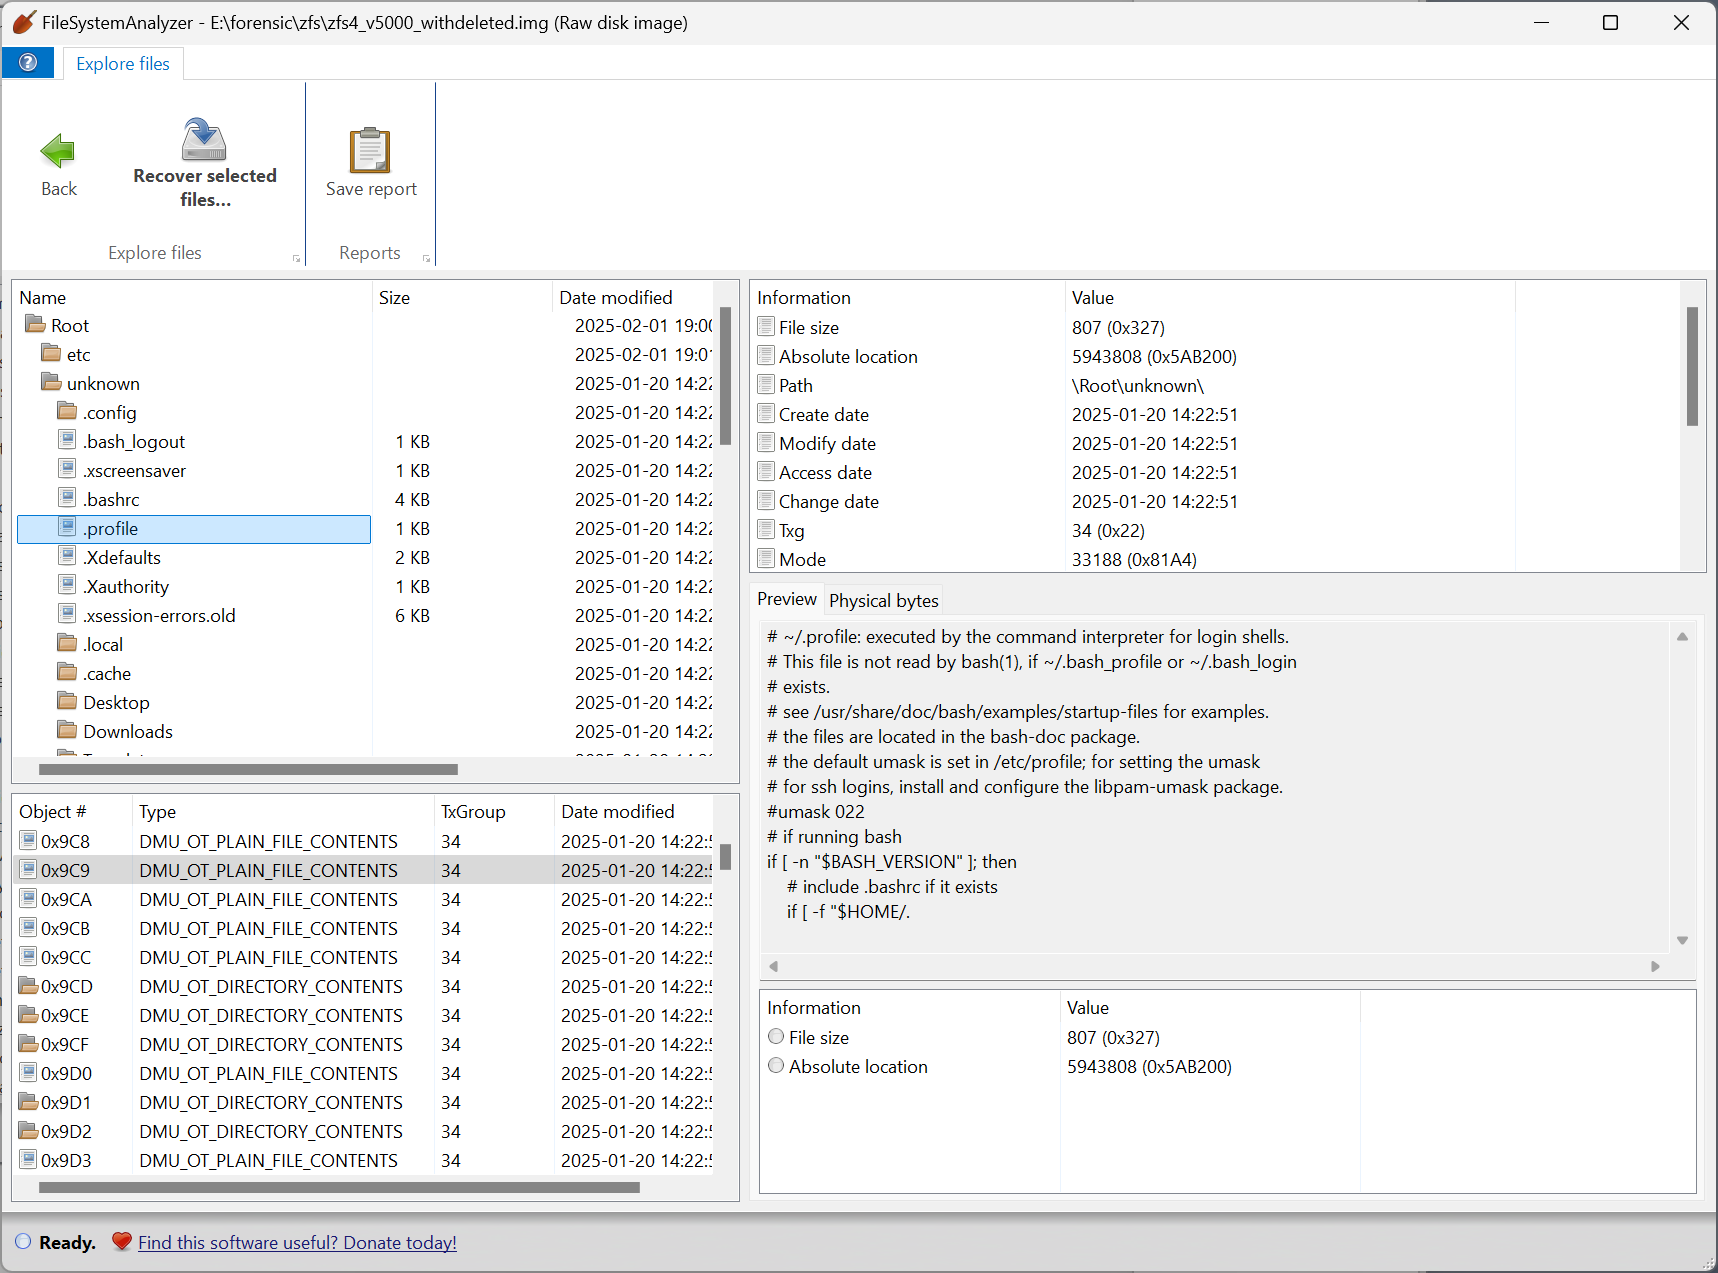Sort objects by TxGroup column header
Screen dimensions: 1718x1273
[x=494, y=811]
